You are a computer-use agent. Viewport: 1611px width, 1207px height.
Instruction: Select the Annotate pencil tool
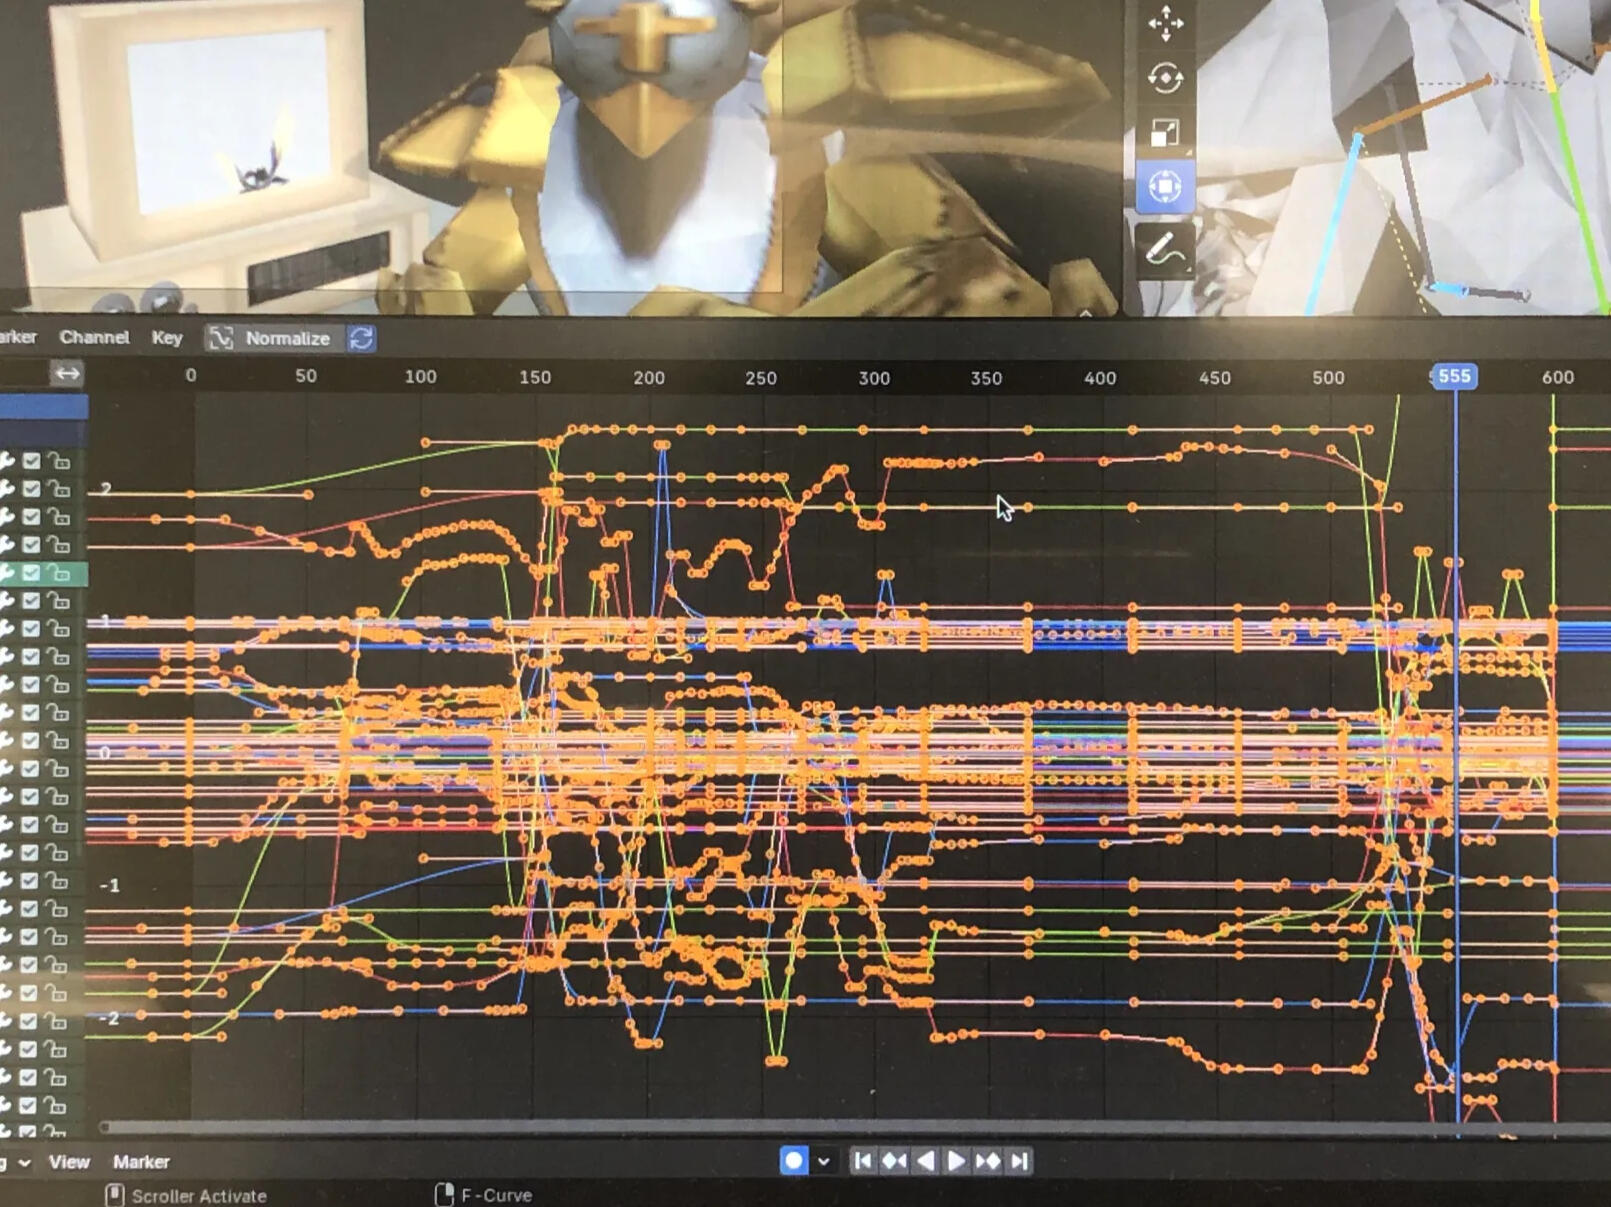click(x=1164, y=248)
